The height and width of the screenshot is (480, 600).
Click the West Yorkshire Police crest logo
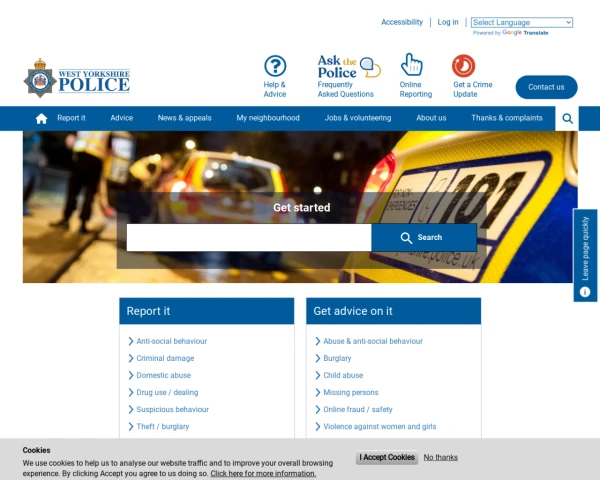pos(77,78)
